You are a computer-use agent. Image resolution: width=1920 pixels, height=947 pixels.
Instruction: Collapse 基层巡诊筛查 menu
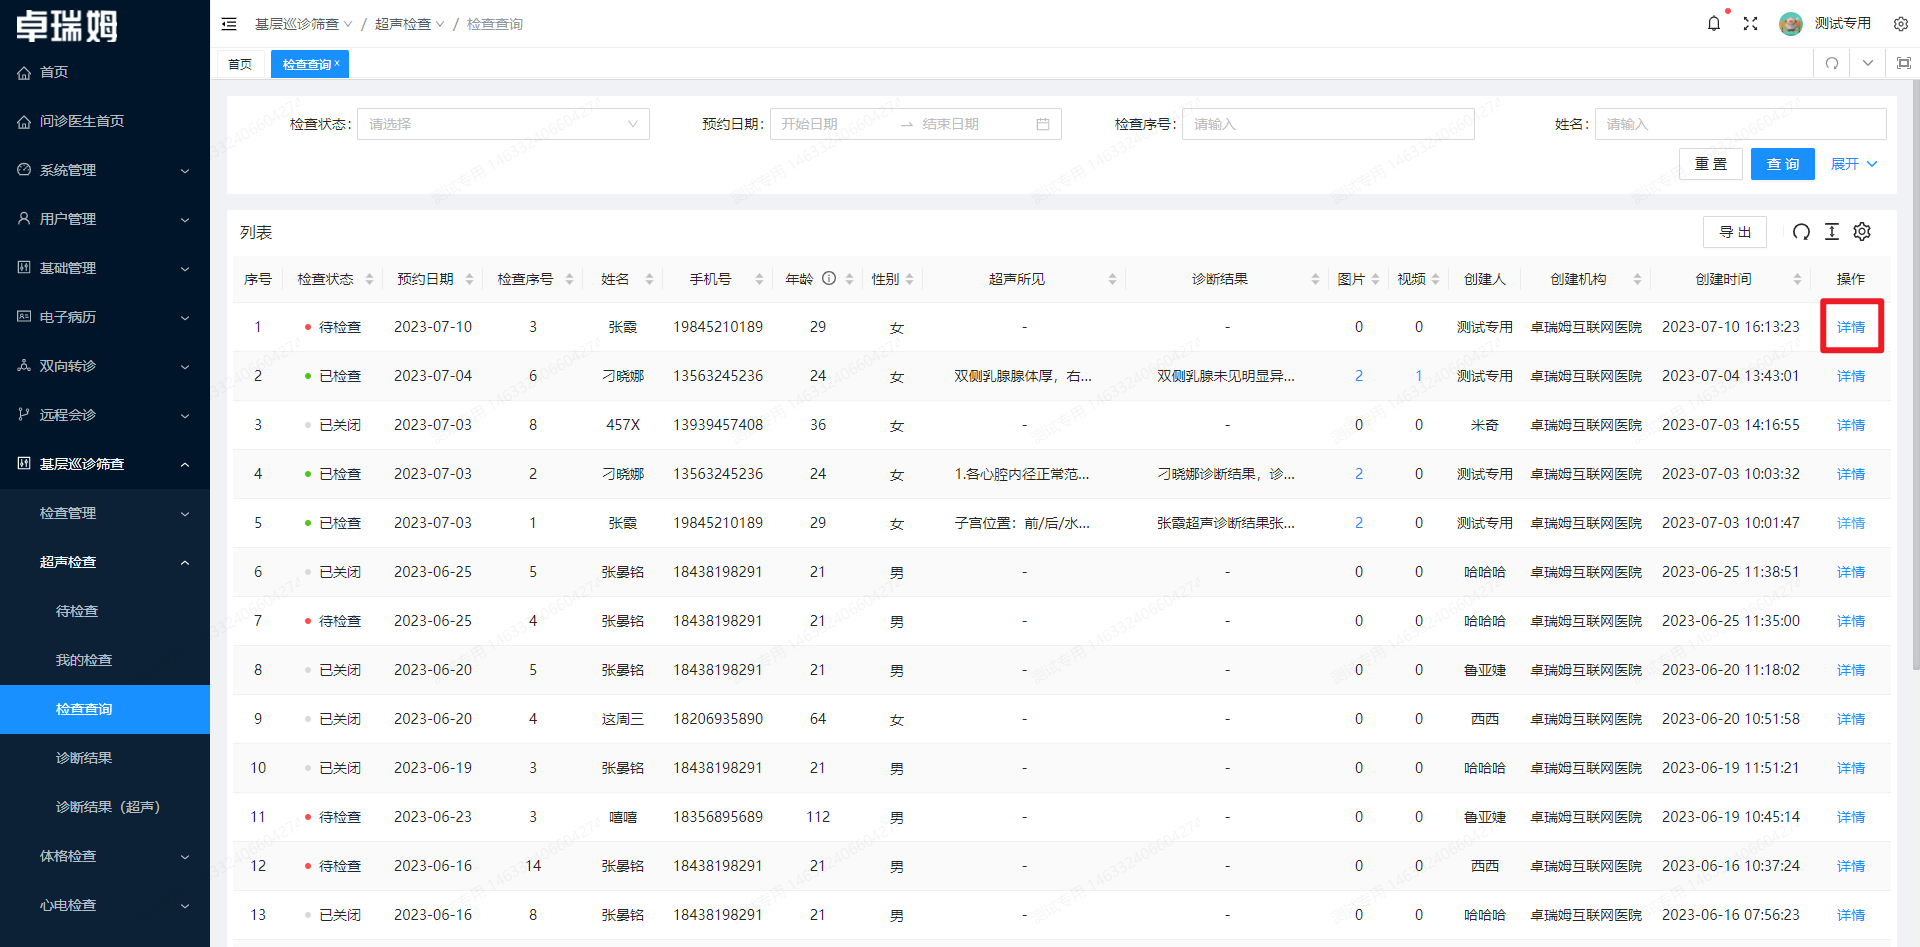(x=105, y=464)
